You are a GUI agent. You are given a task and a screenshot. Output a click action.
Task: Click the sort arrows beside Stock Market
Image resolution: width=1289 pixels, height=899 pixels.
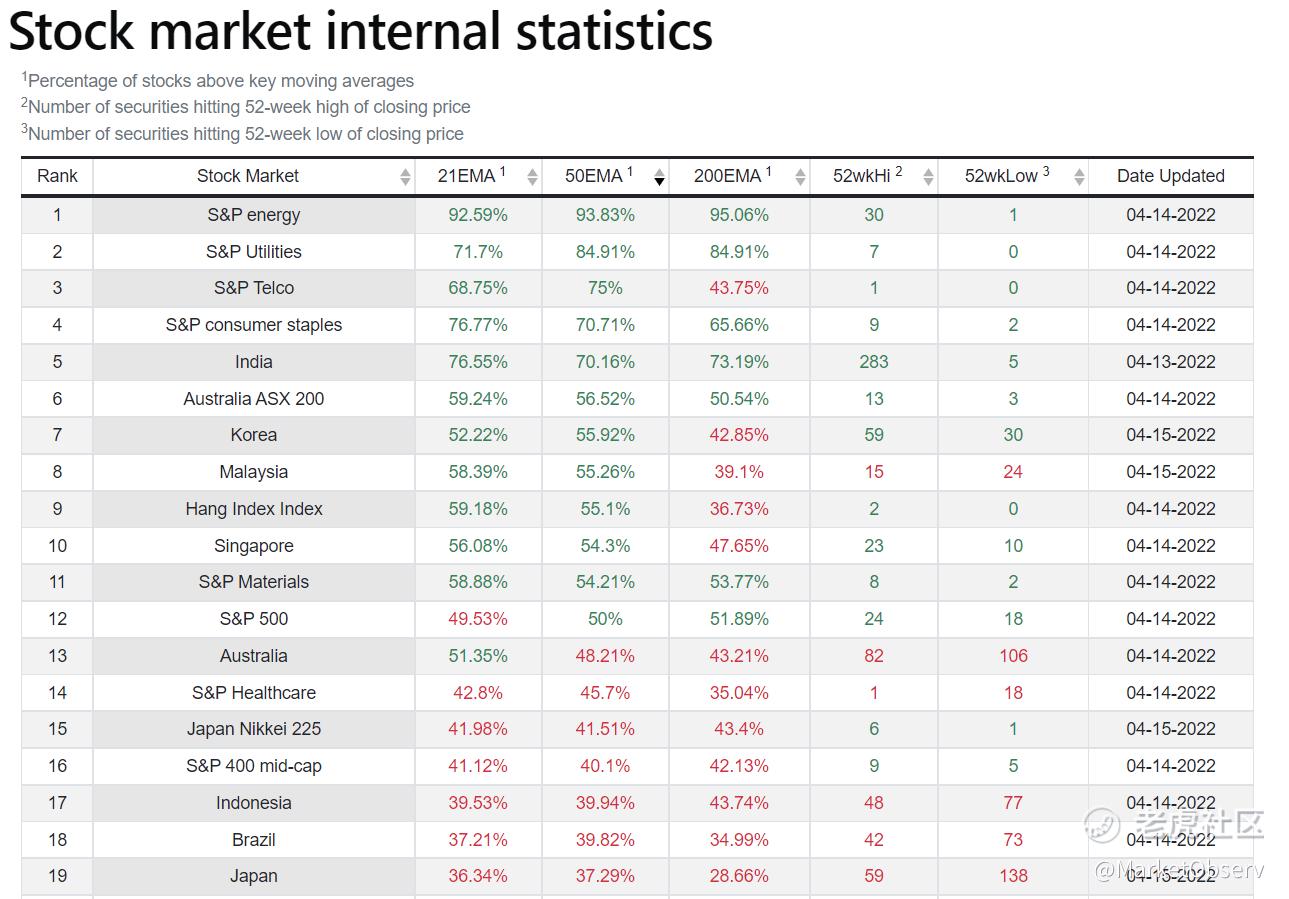(405, 177)
